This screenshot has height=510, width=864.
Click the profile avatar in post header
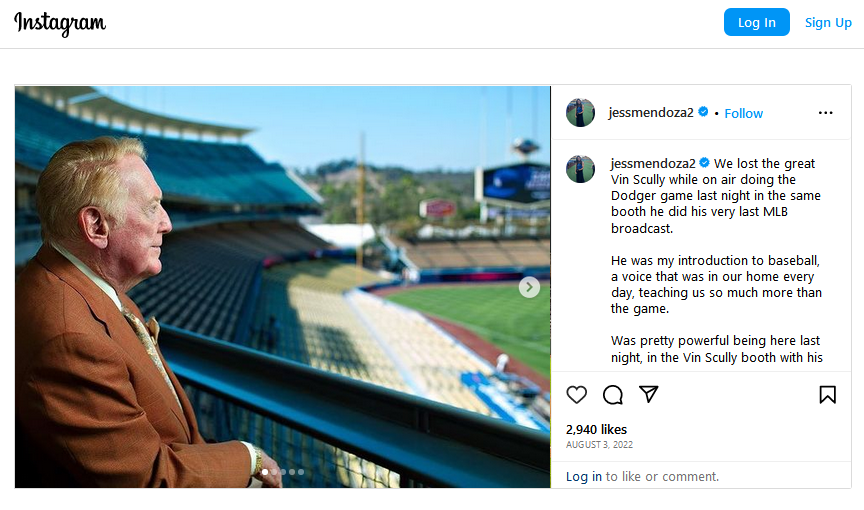(x=580, y=113)
